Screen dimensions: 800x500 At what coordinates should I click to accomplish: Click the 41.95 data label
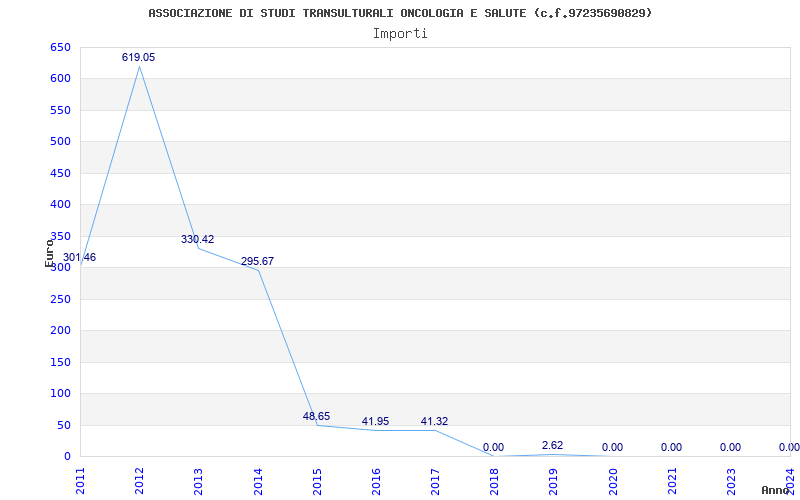point(376,421)
